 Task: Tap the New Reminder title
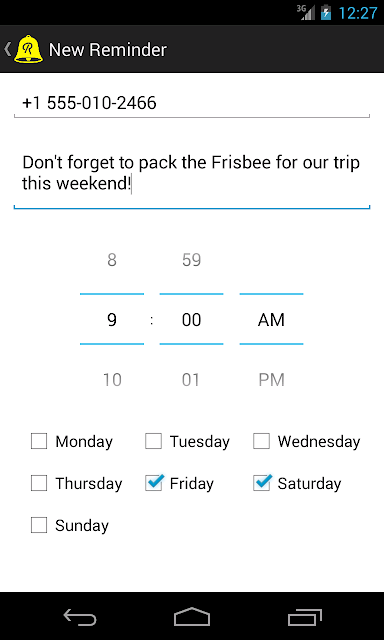click(x=108, y=50)
